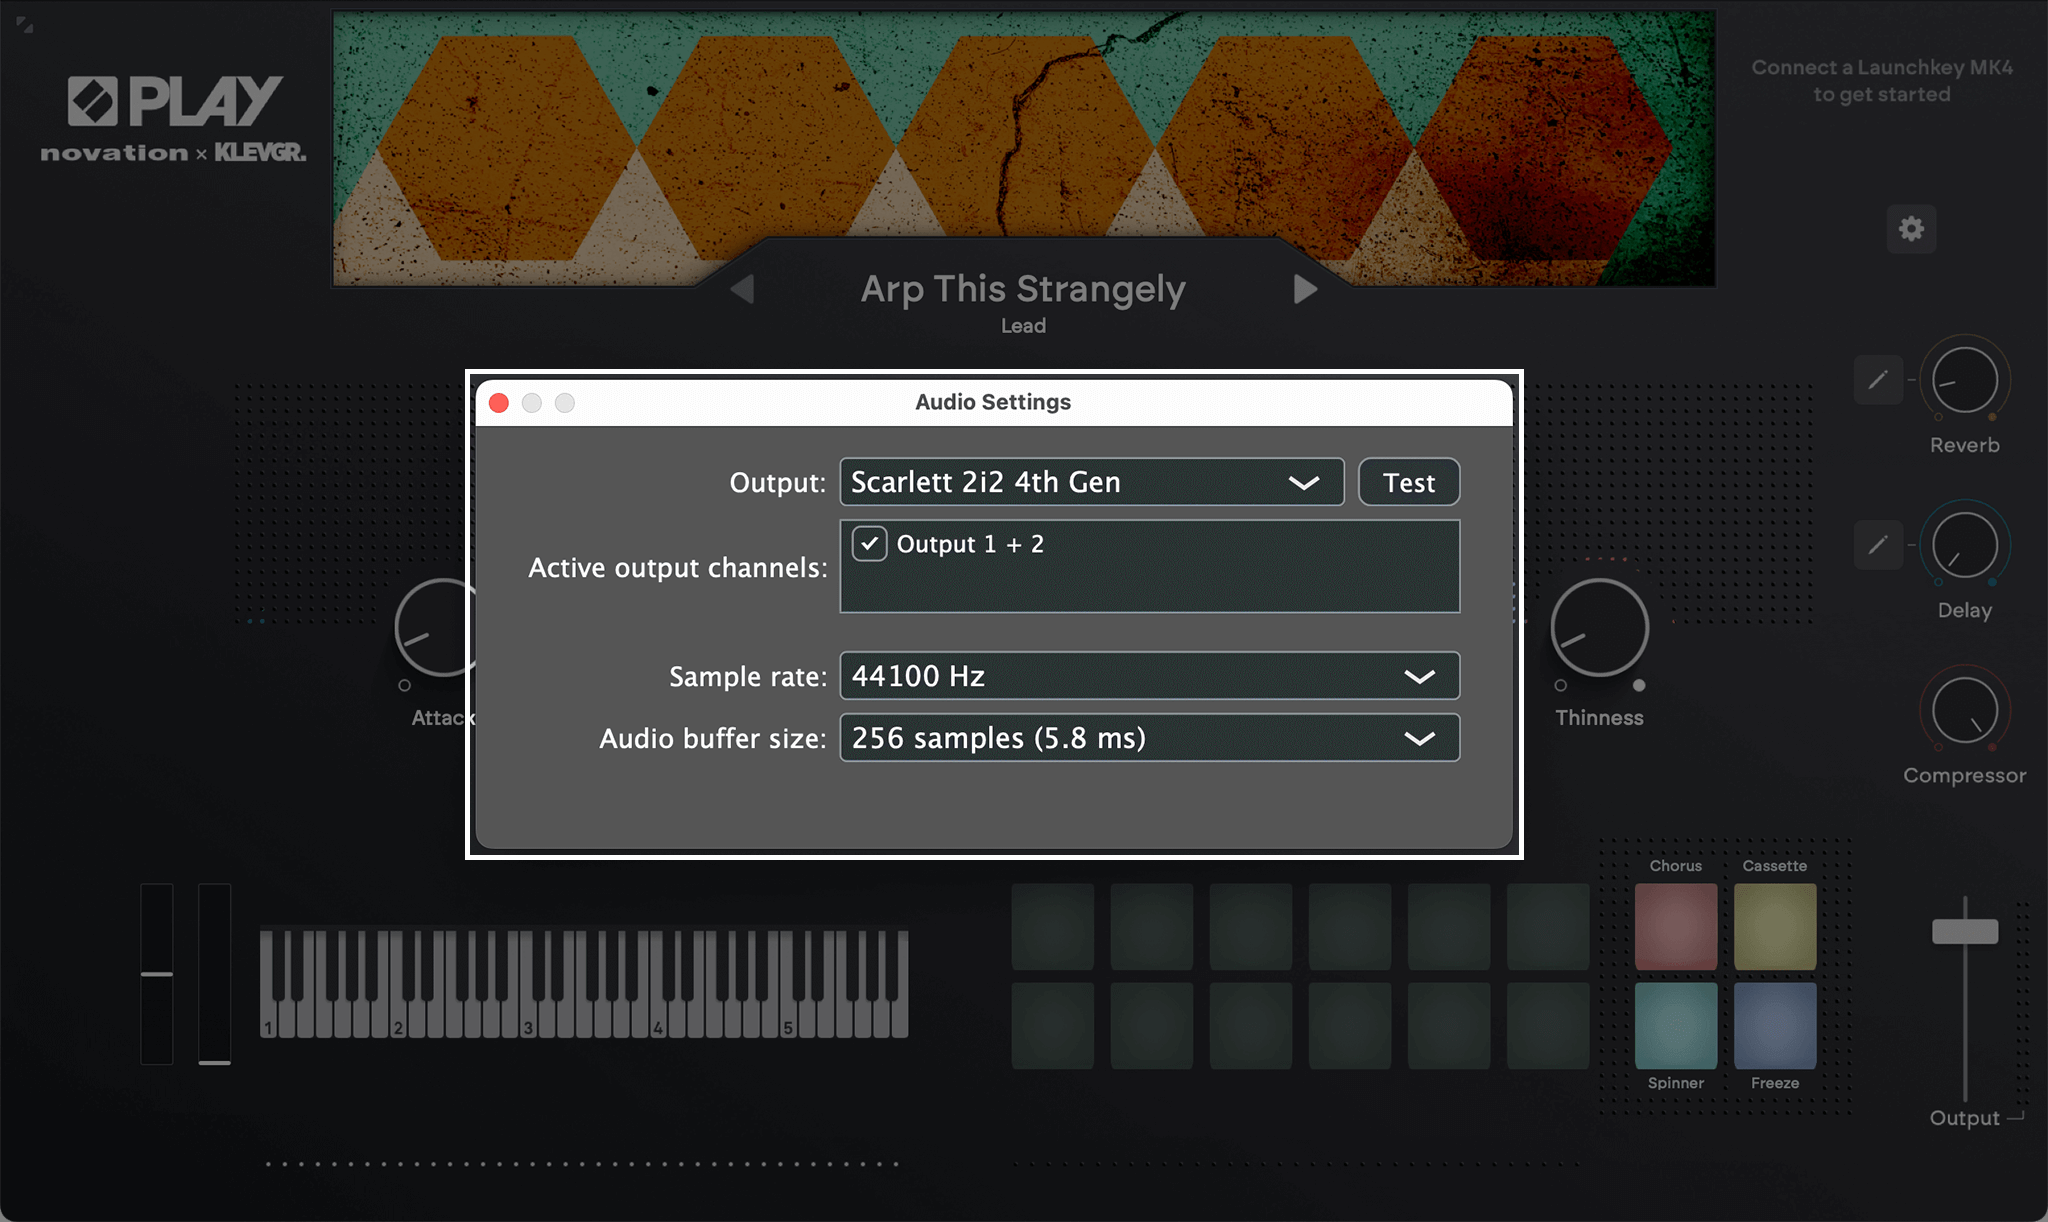This screenshot has height=1222, width=2048.
Task: Click the Compressor knob
Action: (1965, 710)
